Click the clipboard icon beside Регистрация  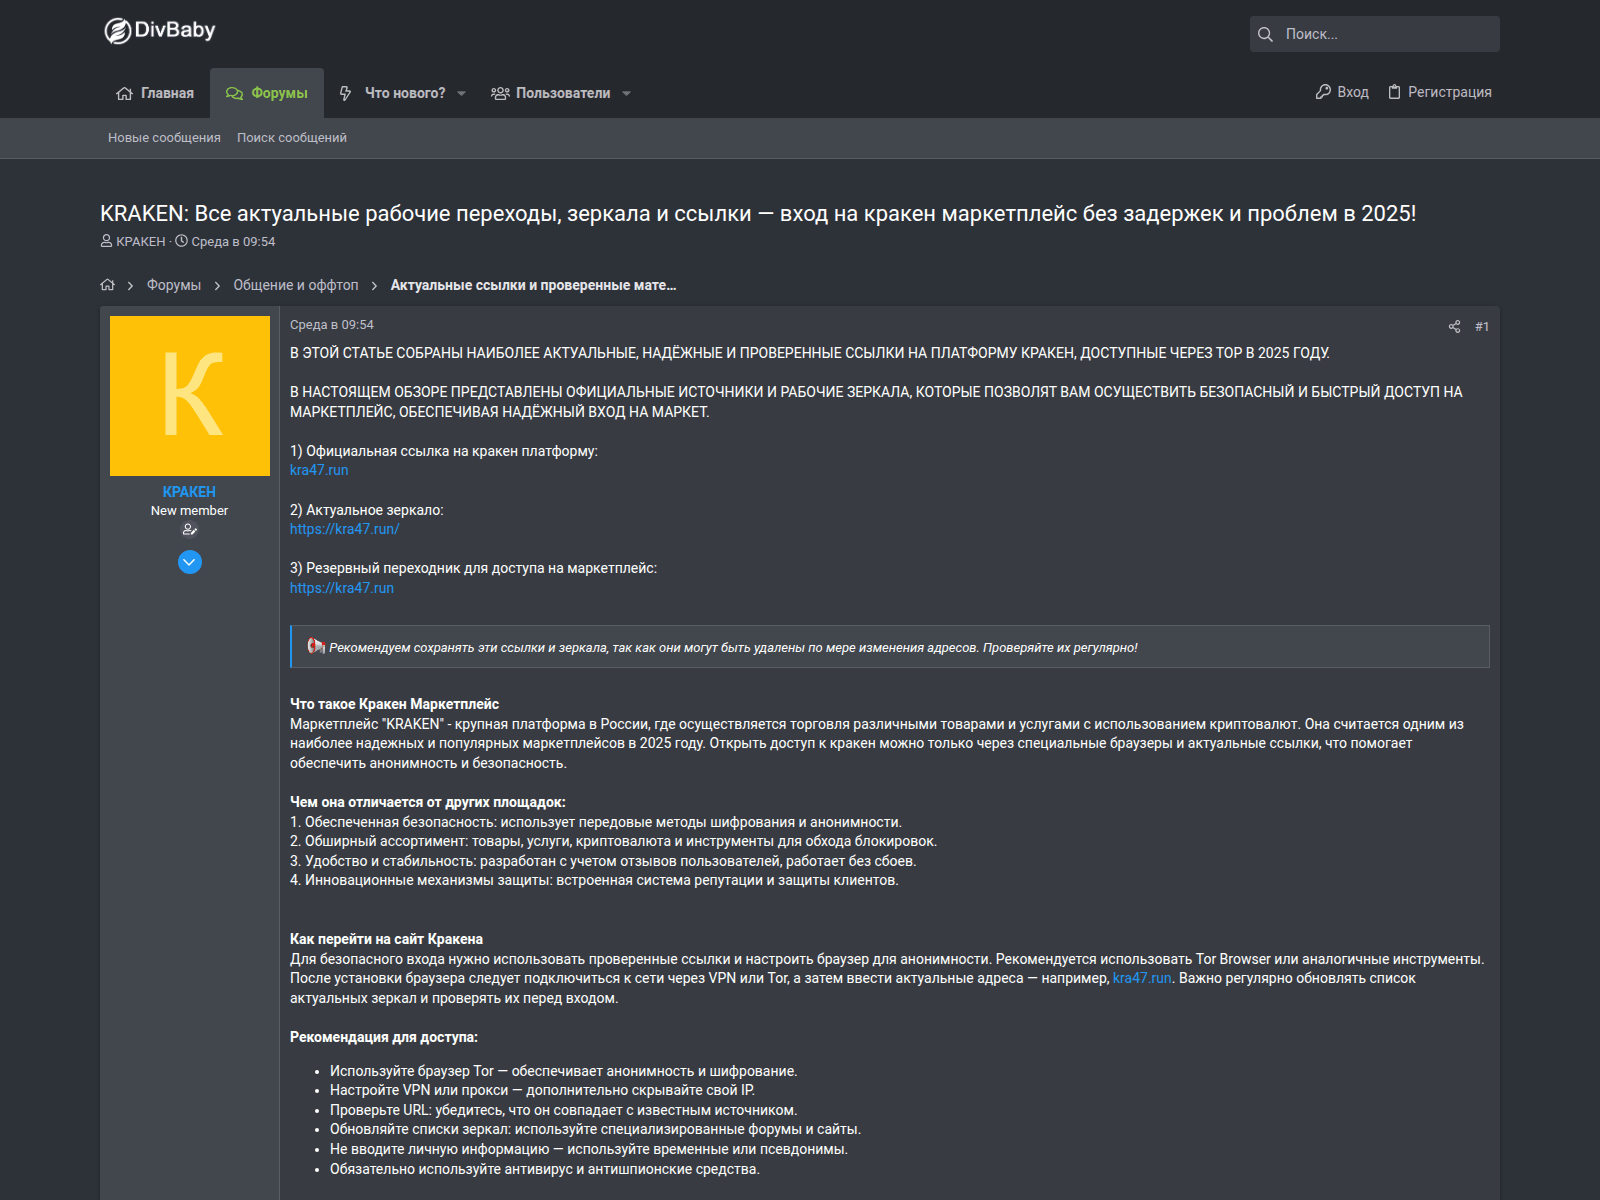pos(1394,92)
